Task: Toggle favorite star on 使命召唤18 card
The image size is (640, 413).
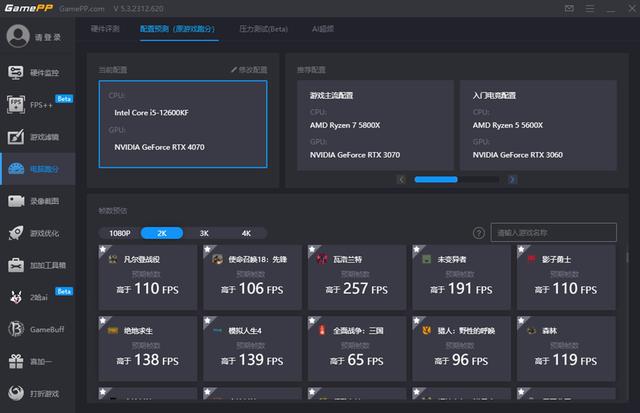Action: point(208,249)
